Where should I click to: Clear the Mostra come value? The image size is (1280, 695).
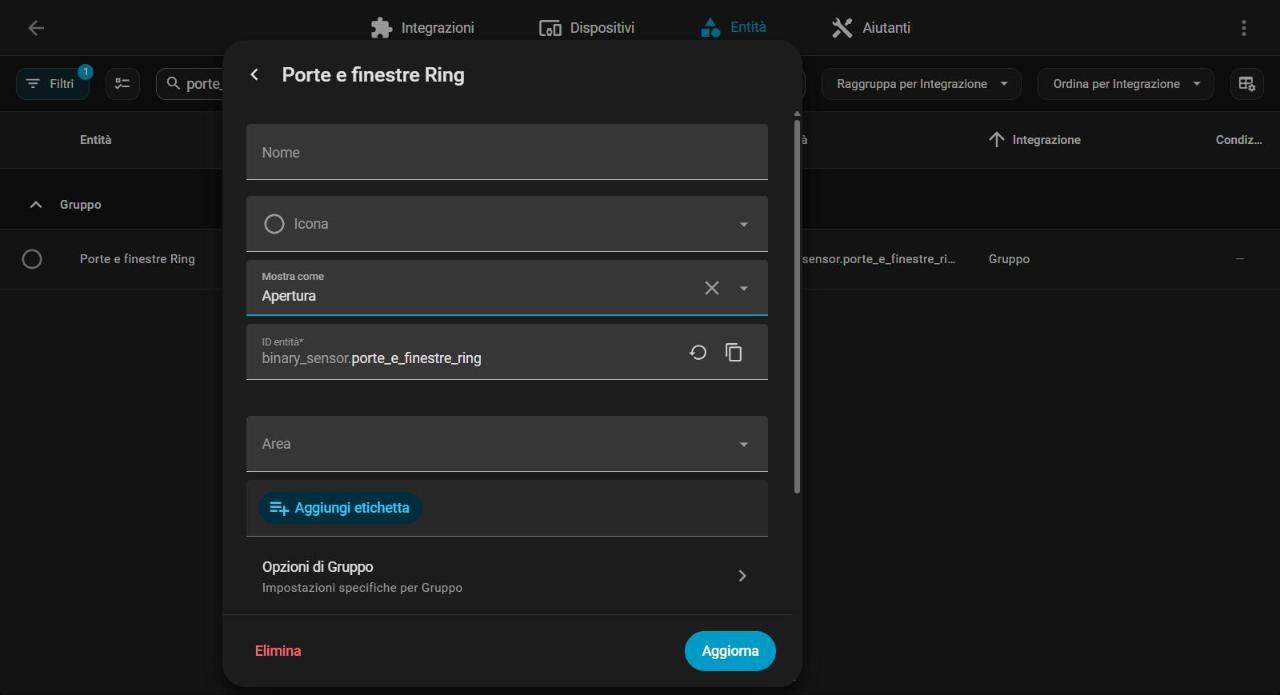click(712, 288)
